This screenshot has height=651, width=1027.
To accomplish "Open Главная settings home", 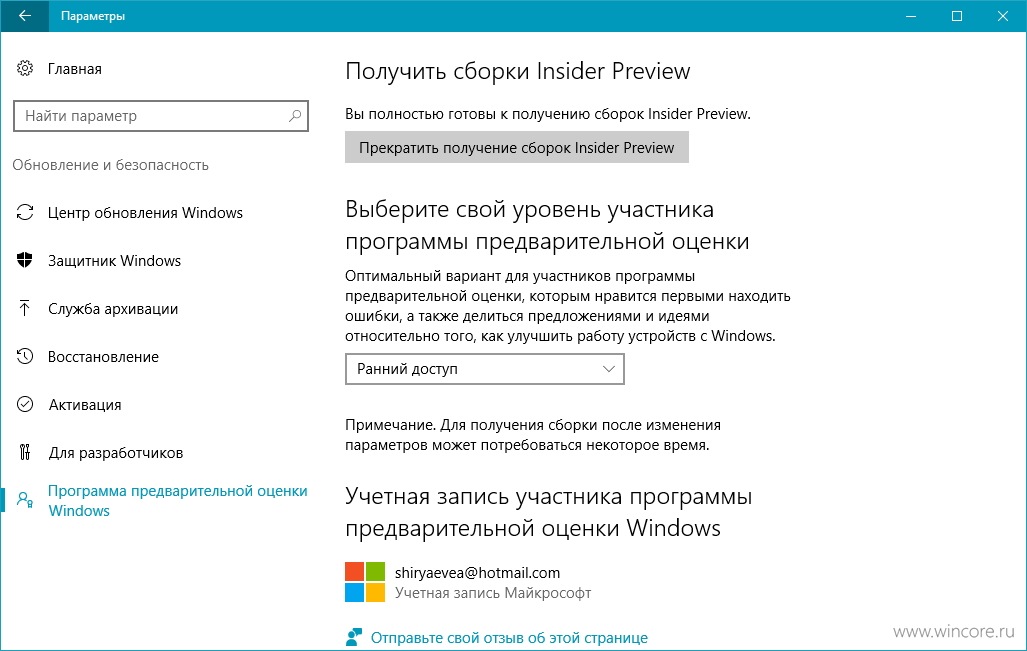I will tap(75, 69).
